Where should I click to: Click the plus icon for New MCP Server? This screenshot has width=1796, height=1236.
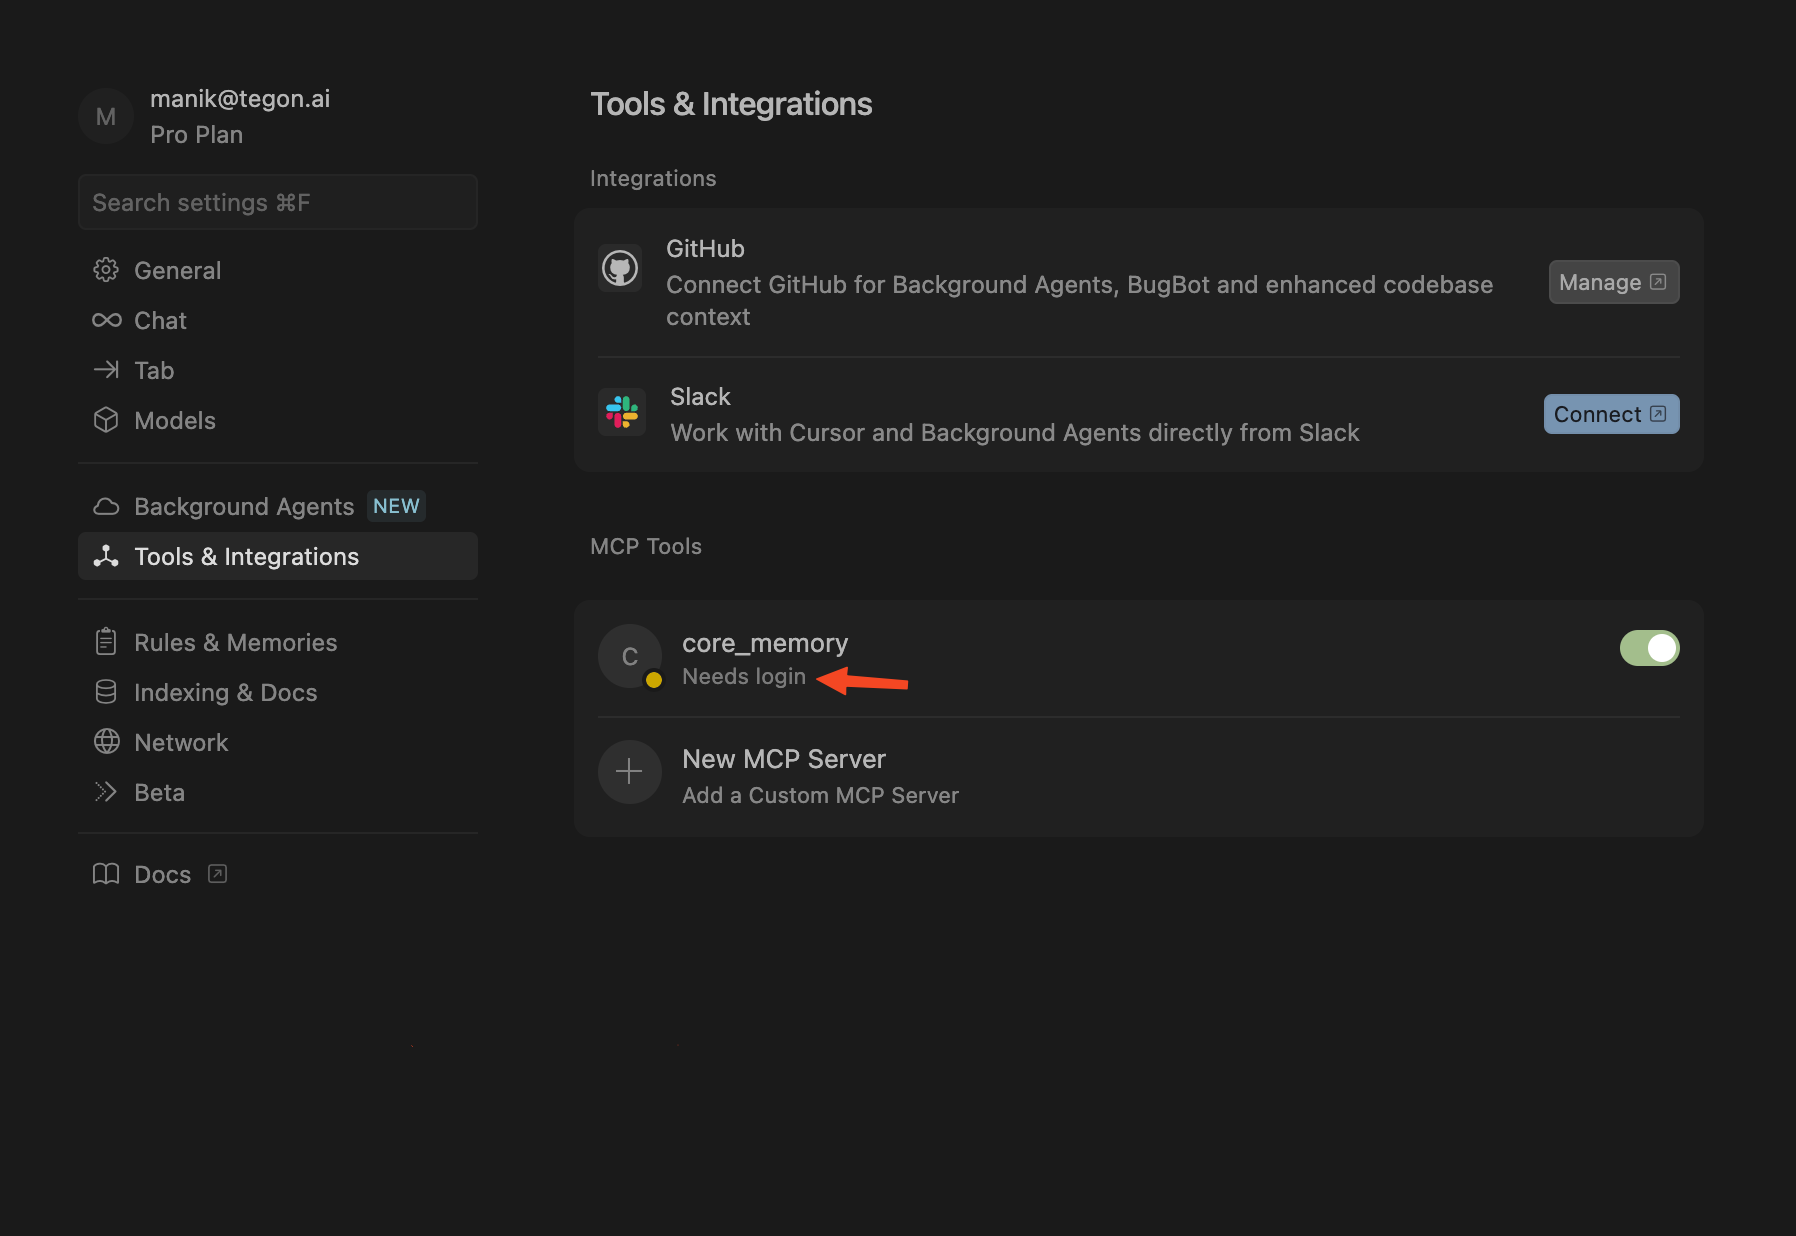(629, 772)
